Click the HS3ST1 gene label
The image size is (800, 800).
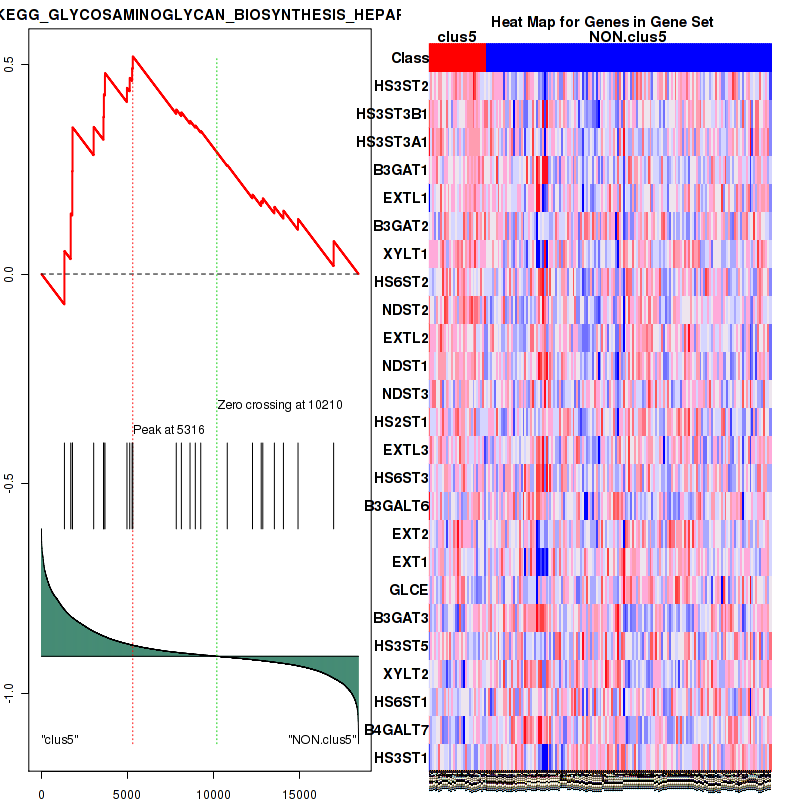point(401,758)
